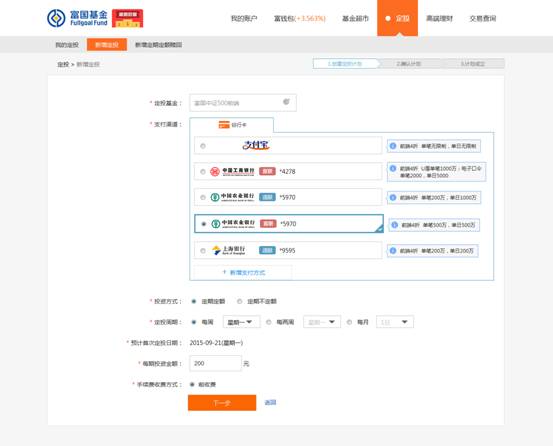Click the Fullgoal Fund logo
The width and height of the screenshot is (553, 446).
click(x=77, y=18)
